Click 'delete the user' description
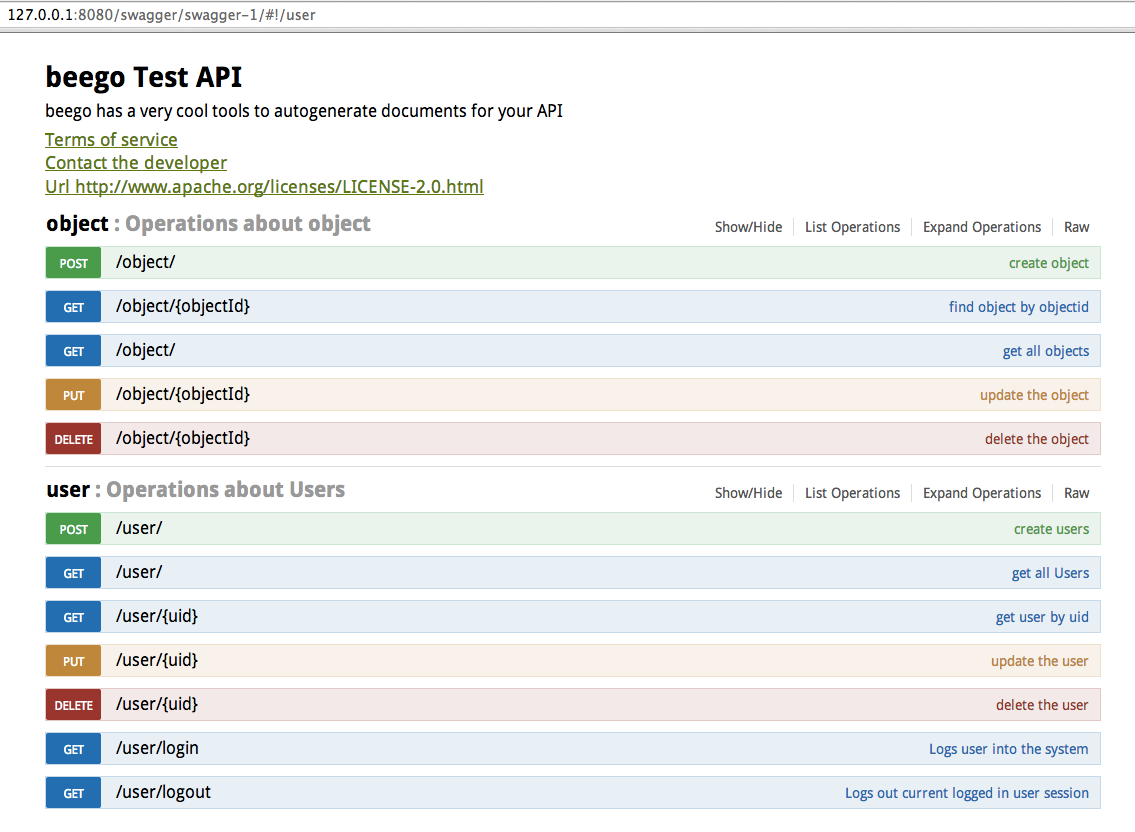 (1042, 705)
